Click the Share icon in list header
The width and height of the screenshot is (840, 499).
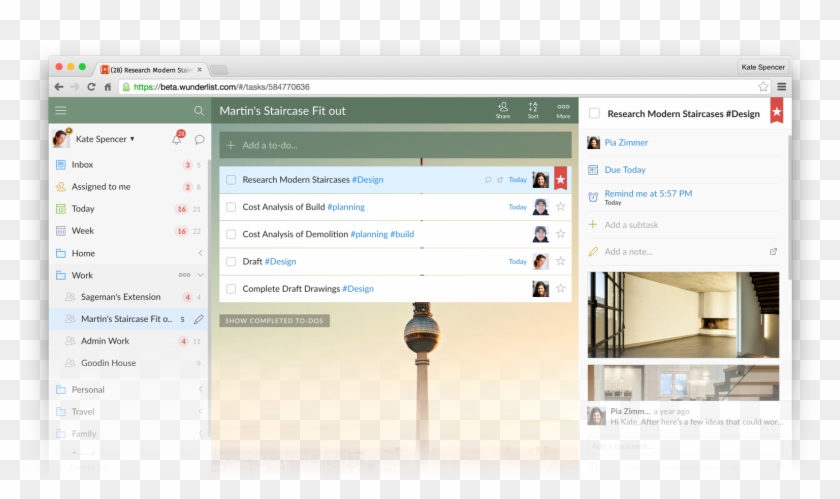pyautogui.click(x=502, y=110)
